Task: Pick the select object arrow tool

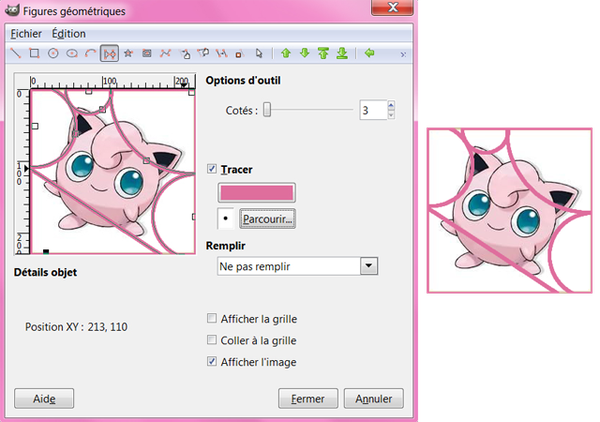Action: click(x=259, y=53)
